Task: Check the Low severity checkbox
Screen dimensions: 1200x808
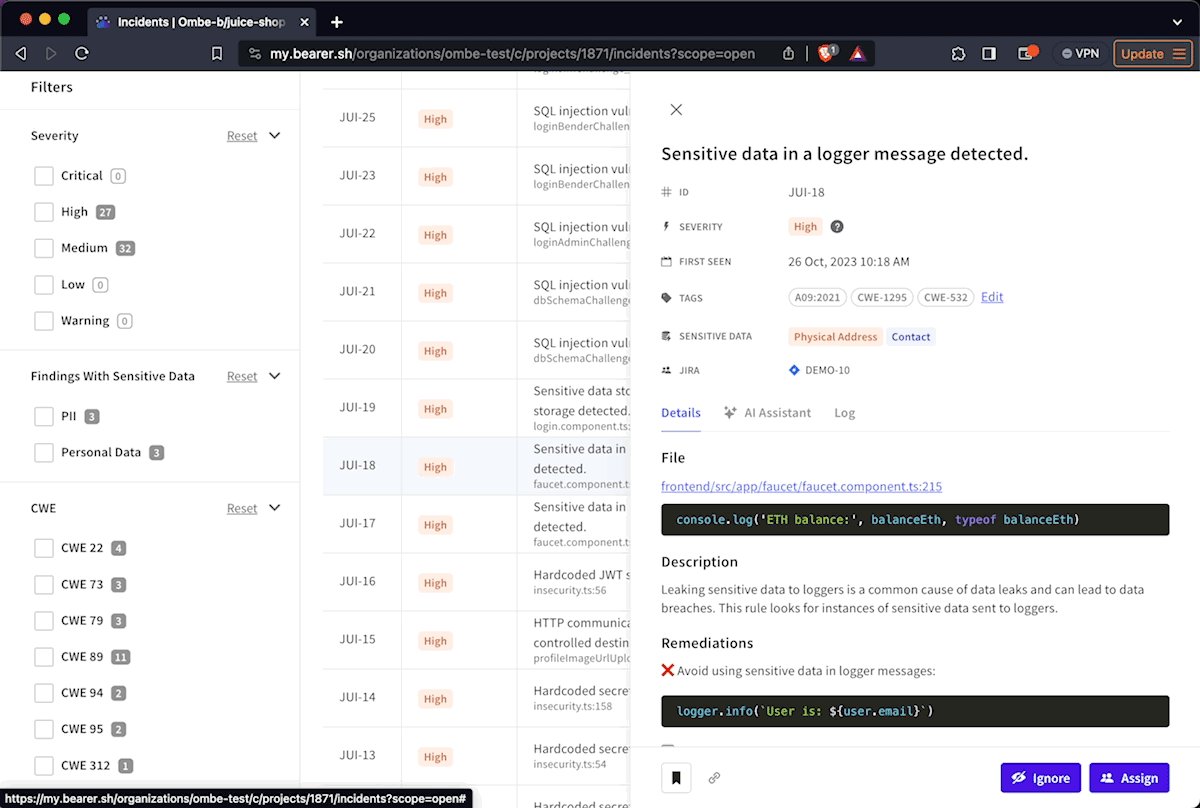Action: (x=44, y=285)
